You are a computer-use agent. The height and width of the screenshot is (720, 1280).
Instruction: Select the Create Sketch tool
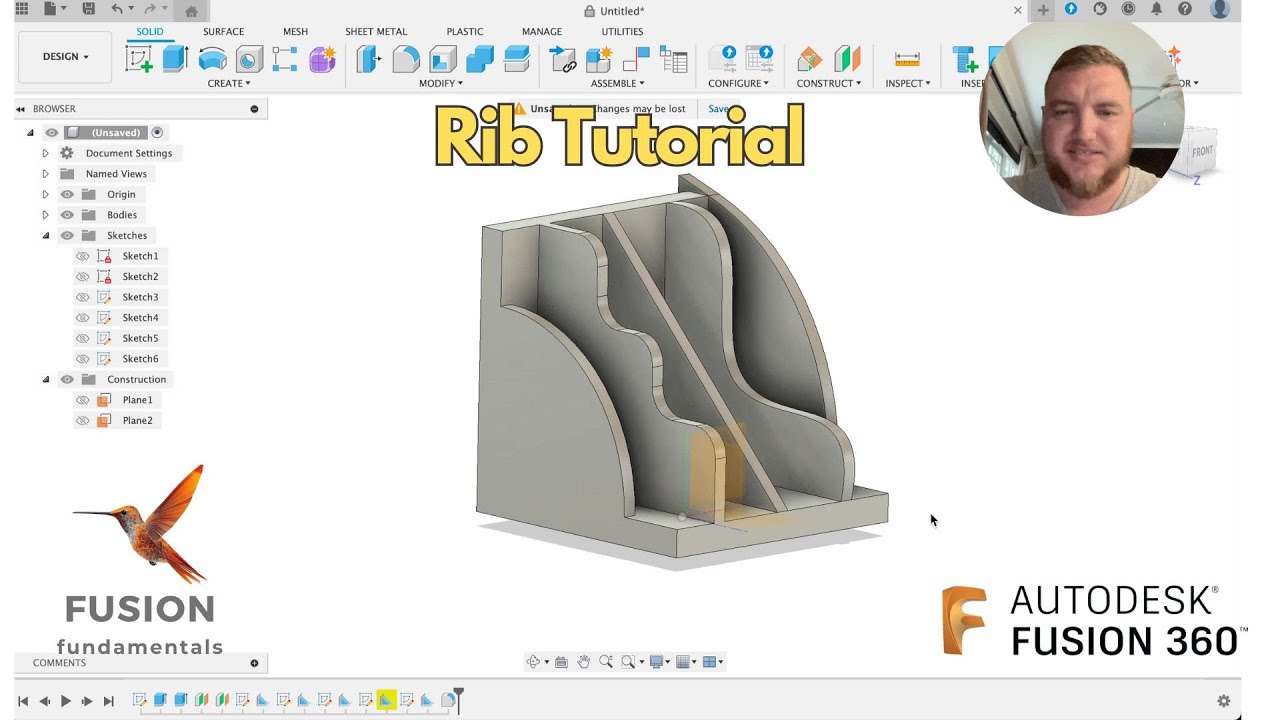tap(139, 59)
